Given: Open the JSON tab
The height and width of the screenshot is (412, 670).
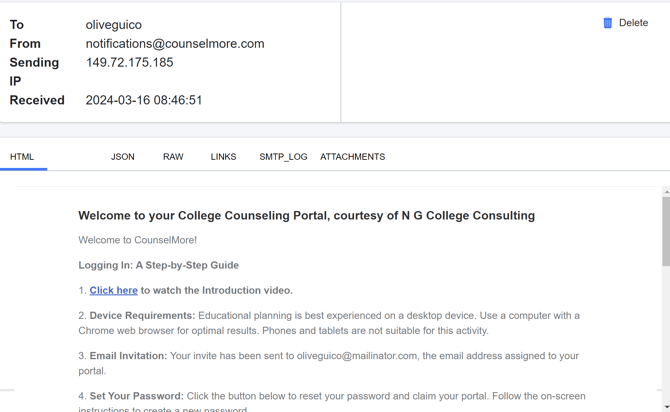Looking at the screenshot, I should tap(123, 157).
